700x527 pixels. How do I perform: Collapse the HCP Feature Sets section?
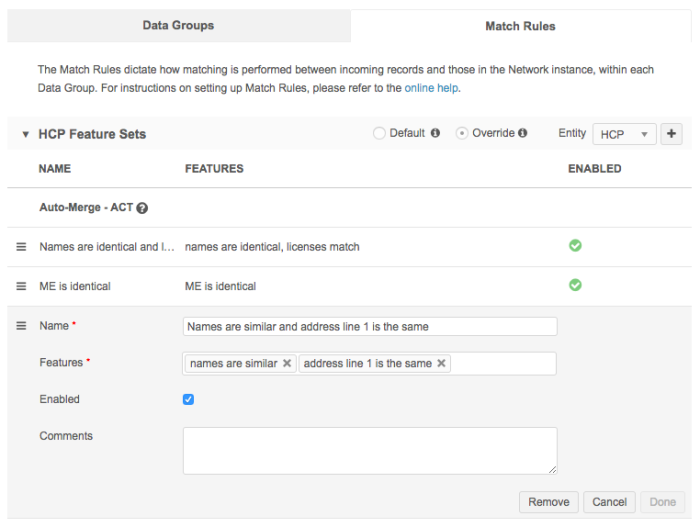click(25, 134)
